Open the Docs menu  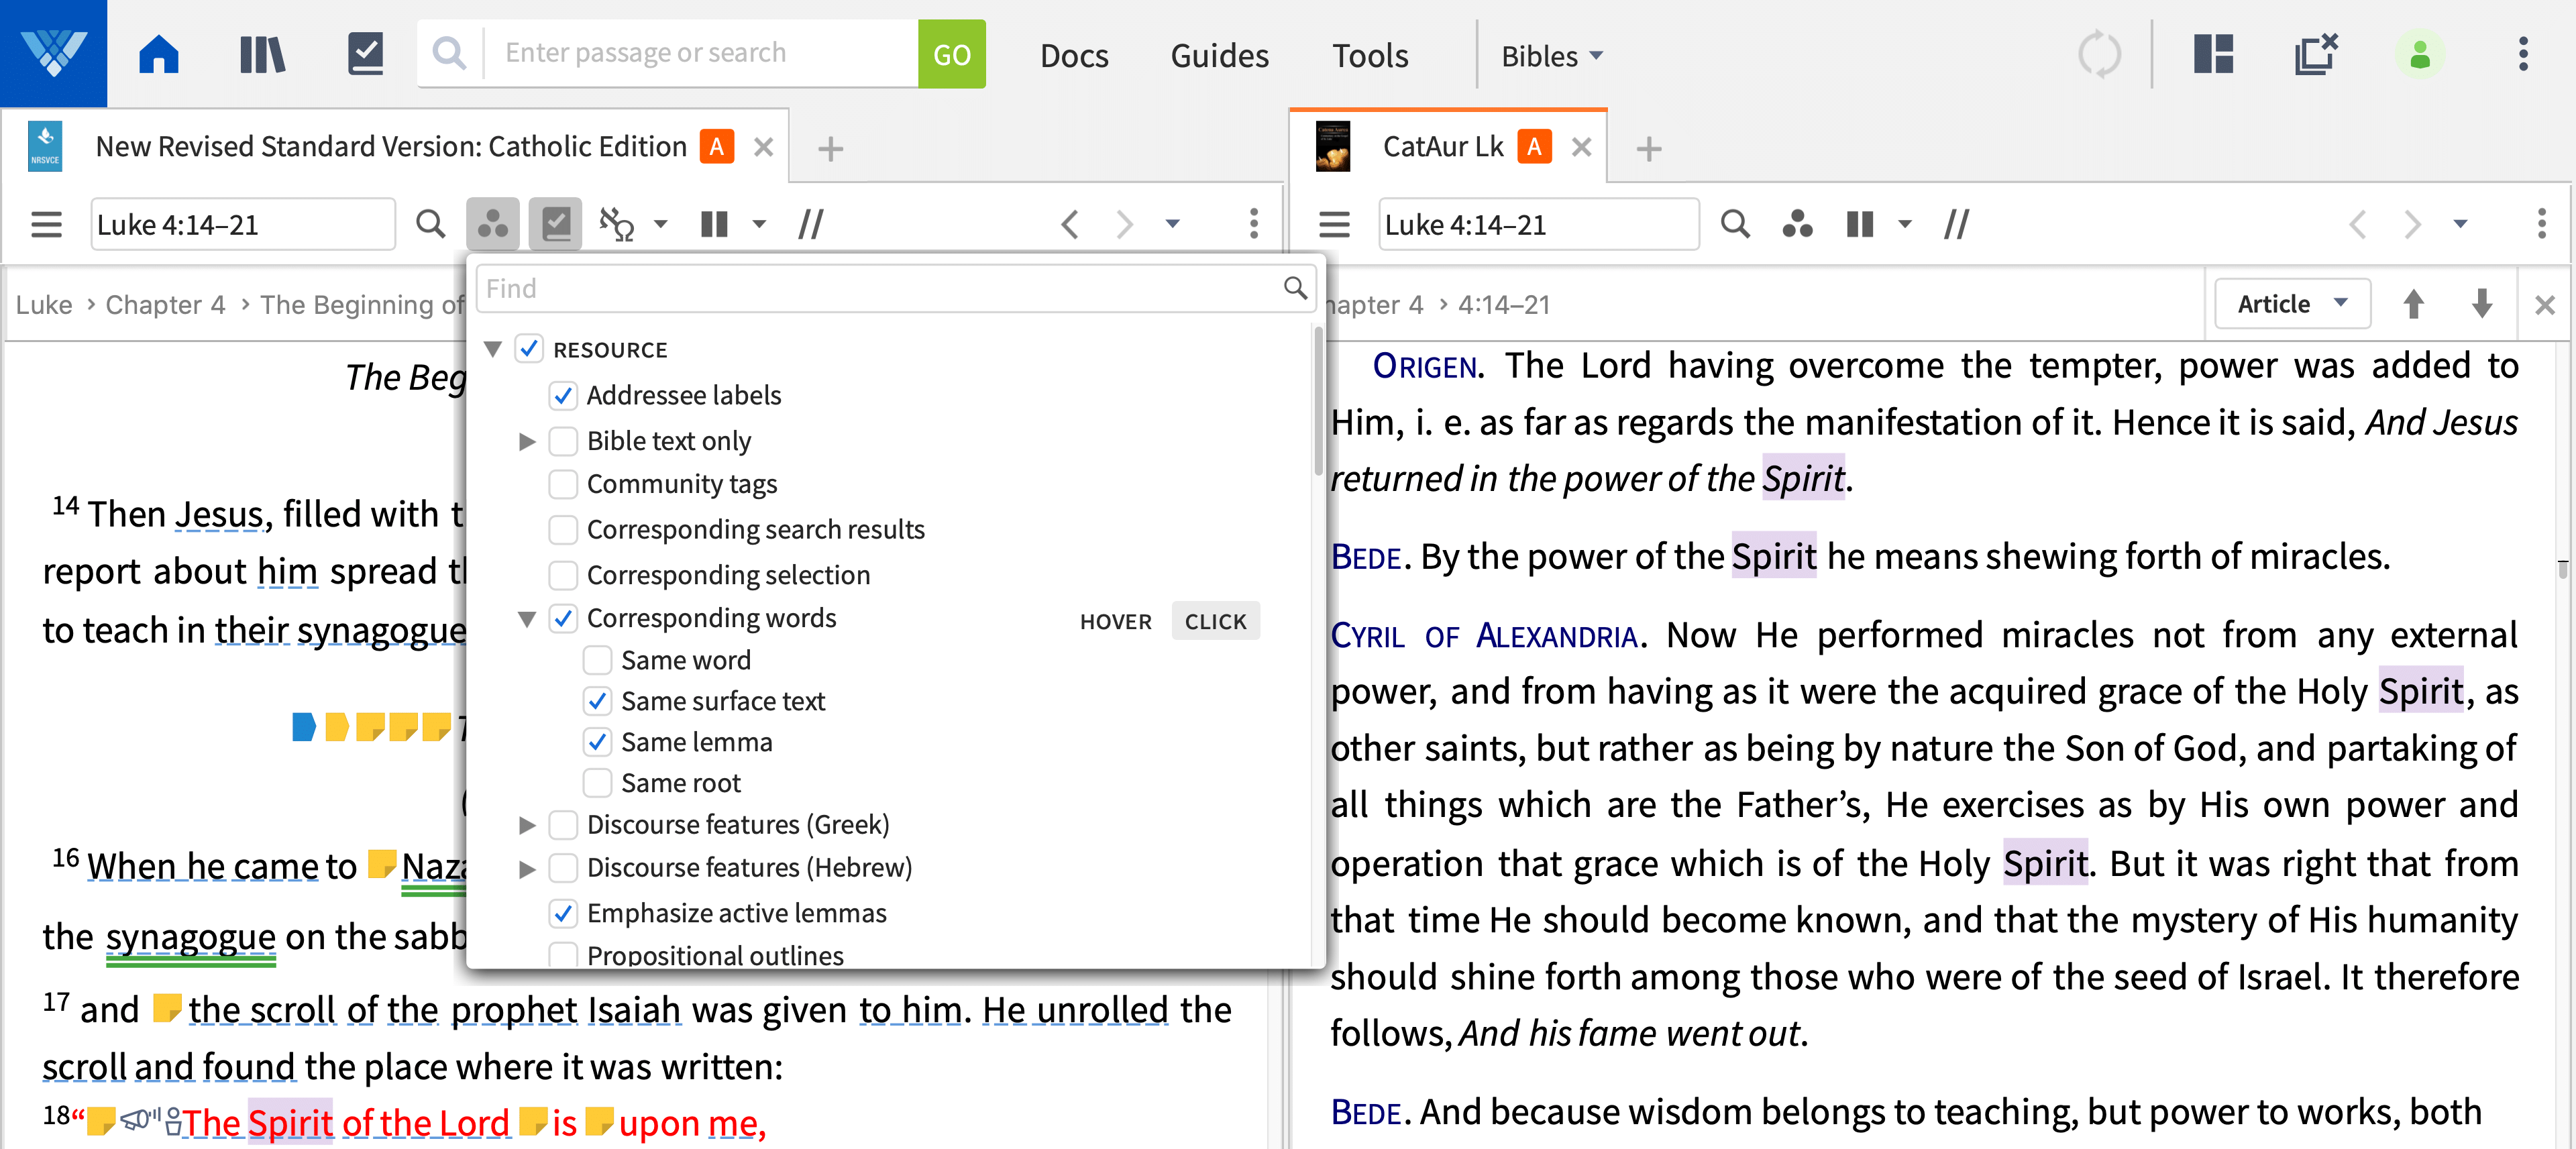[1074, 56]
